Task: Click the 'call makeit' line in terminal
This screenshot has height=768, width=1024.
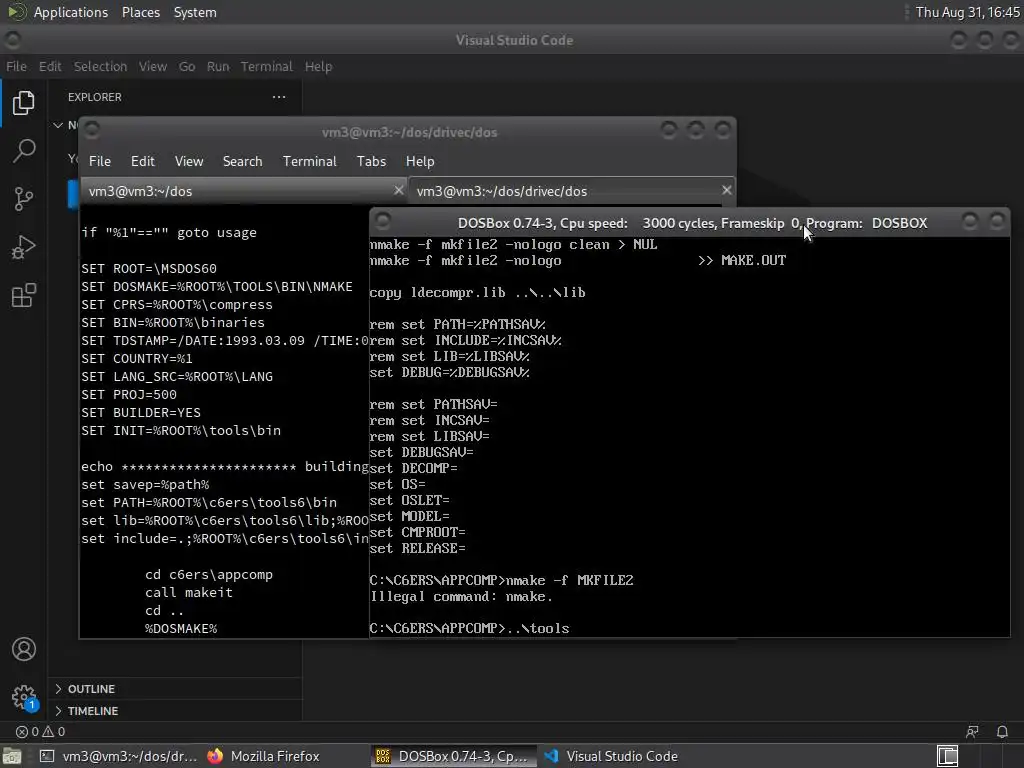Action: [189, 592]
